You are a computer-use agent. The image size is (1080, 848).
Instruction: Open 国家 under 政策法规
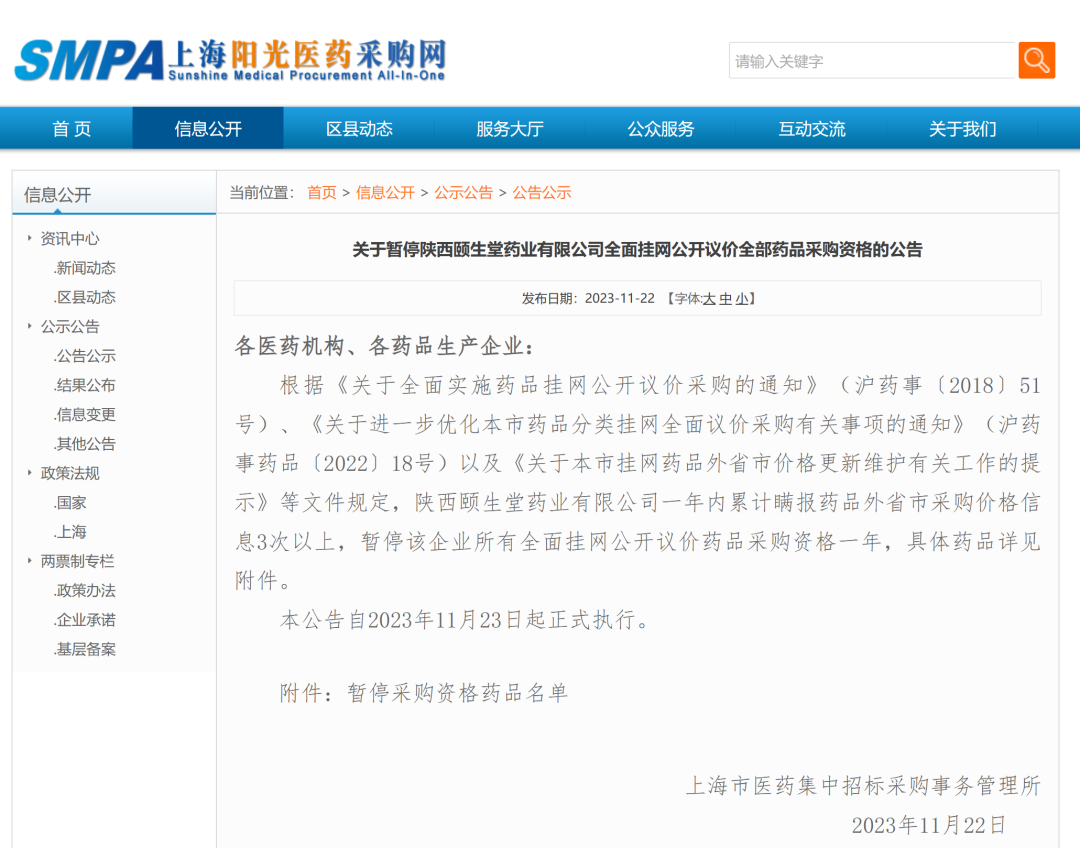[x=70, y=503]
